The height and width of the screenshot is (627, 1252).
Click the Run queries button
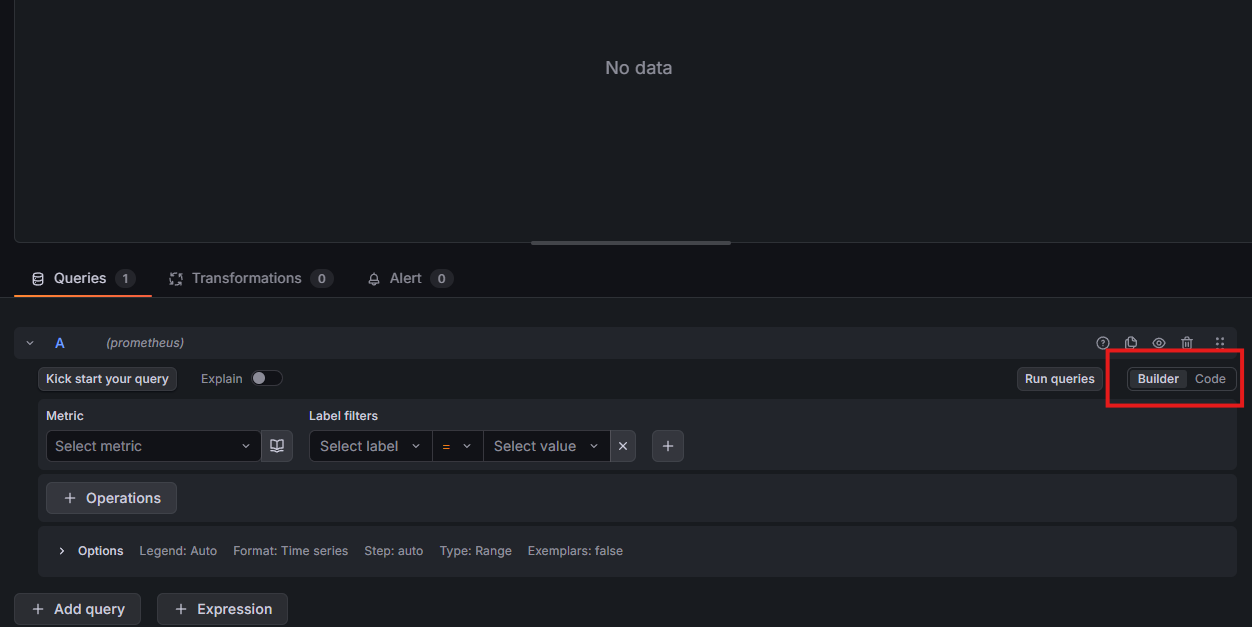(x=1060, y=379)
